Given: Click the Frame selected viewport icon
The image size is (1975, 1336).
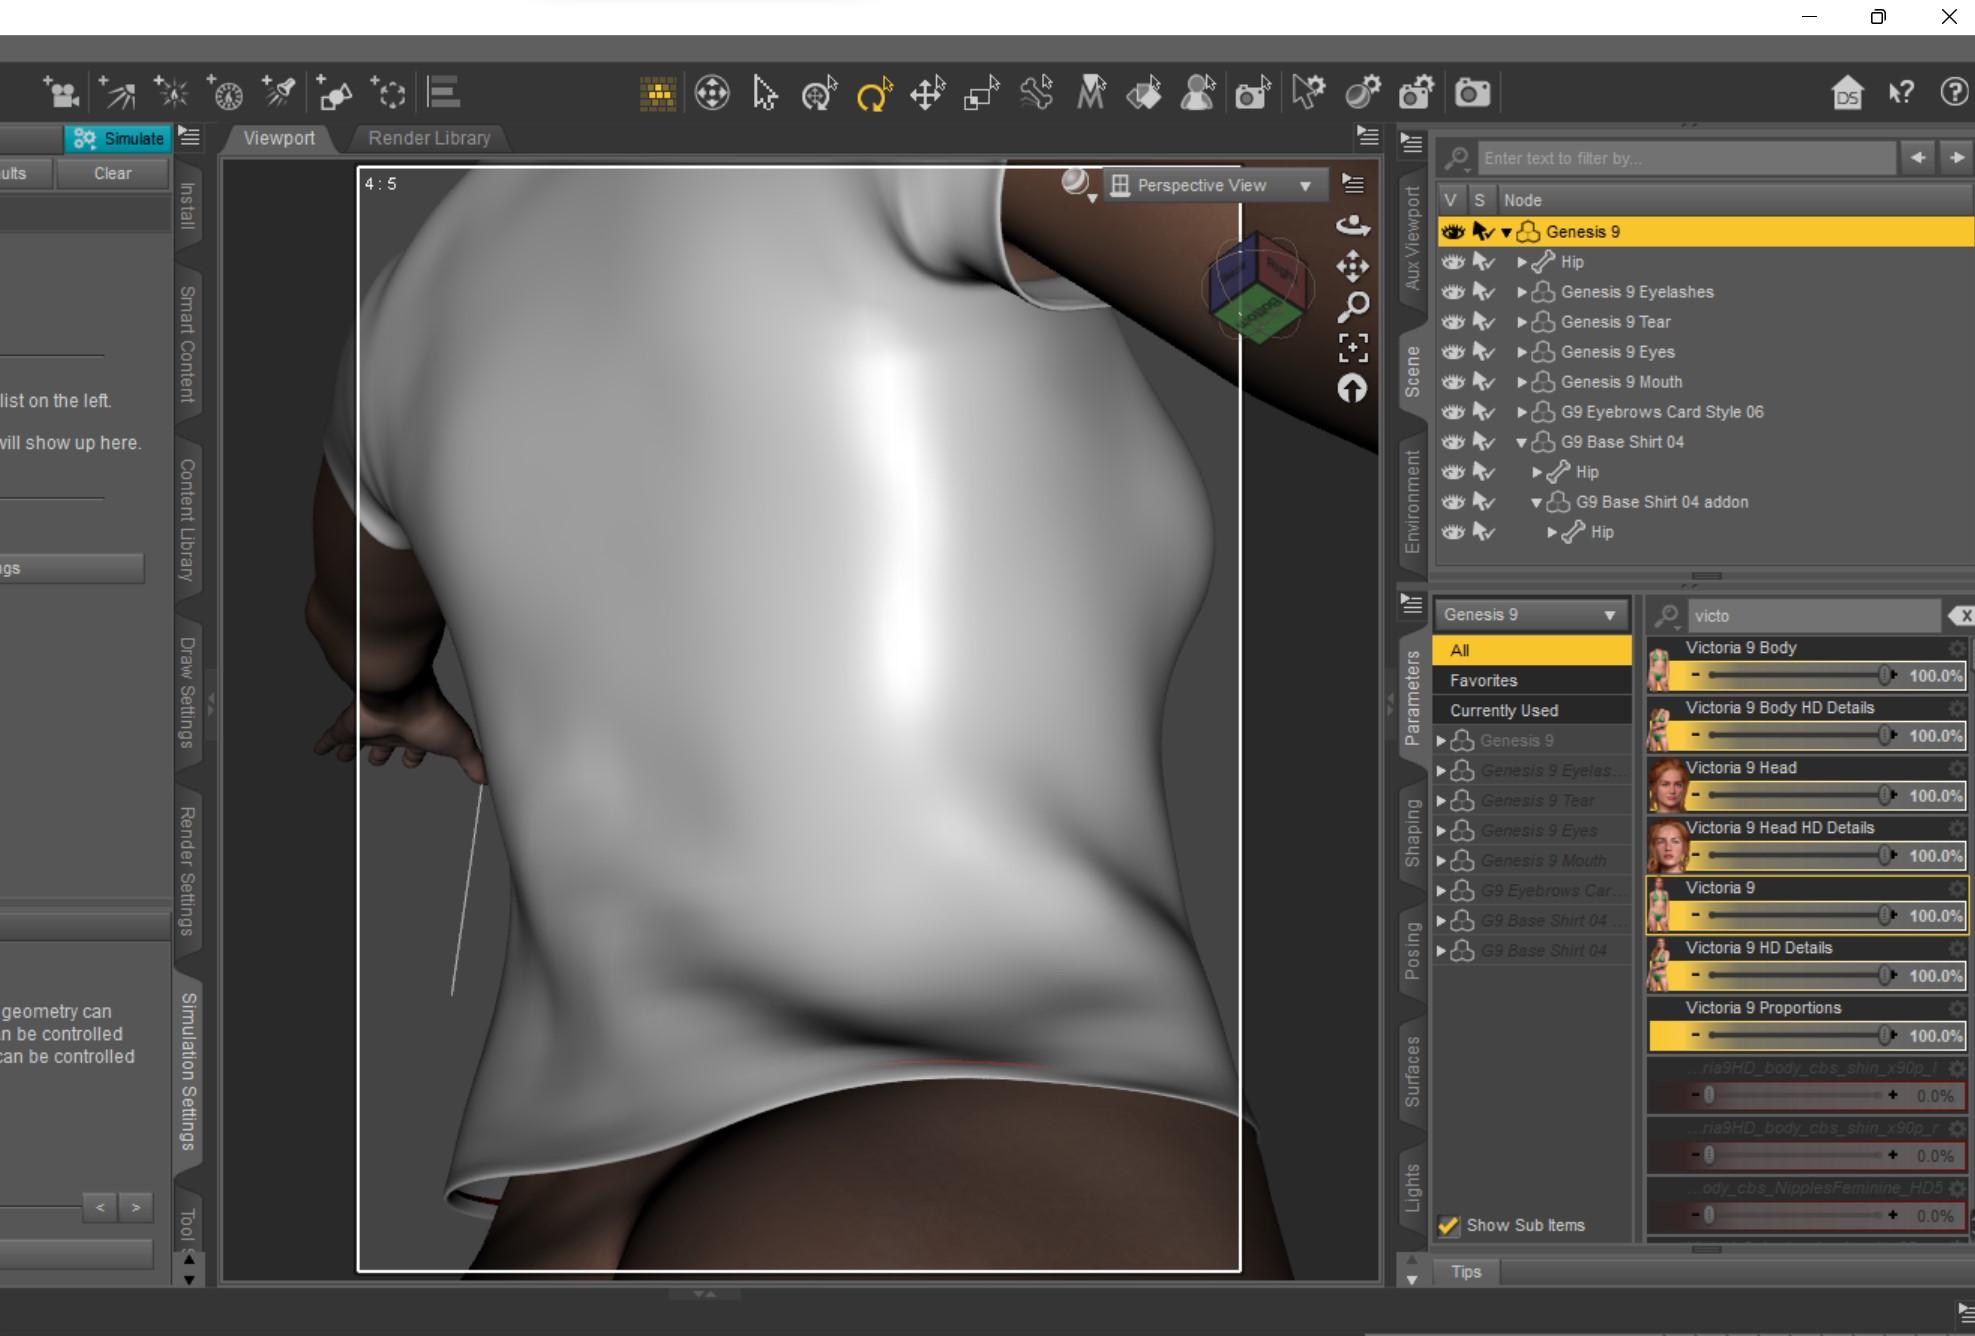Looking at the screenshot, I should 1353,347.
